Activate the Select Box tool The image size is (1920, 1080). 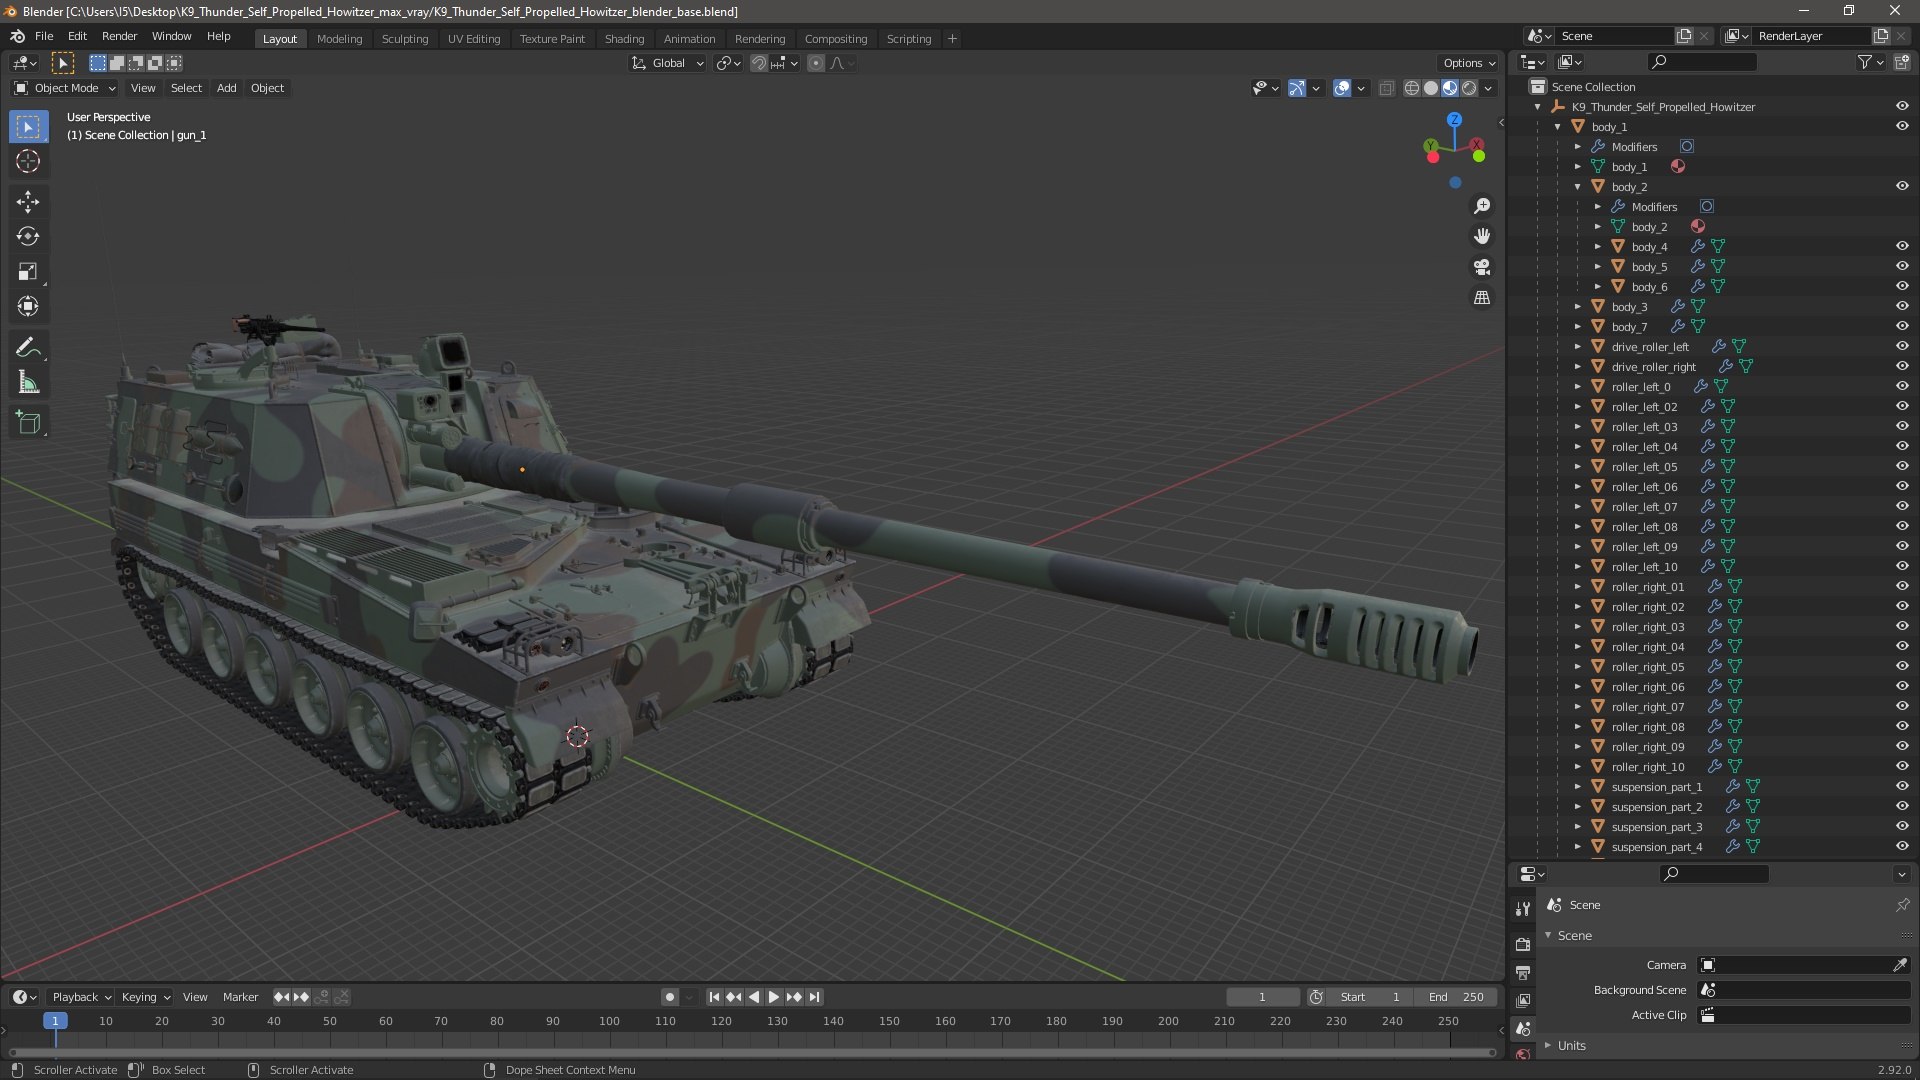[x=28, y=127]
